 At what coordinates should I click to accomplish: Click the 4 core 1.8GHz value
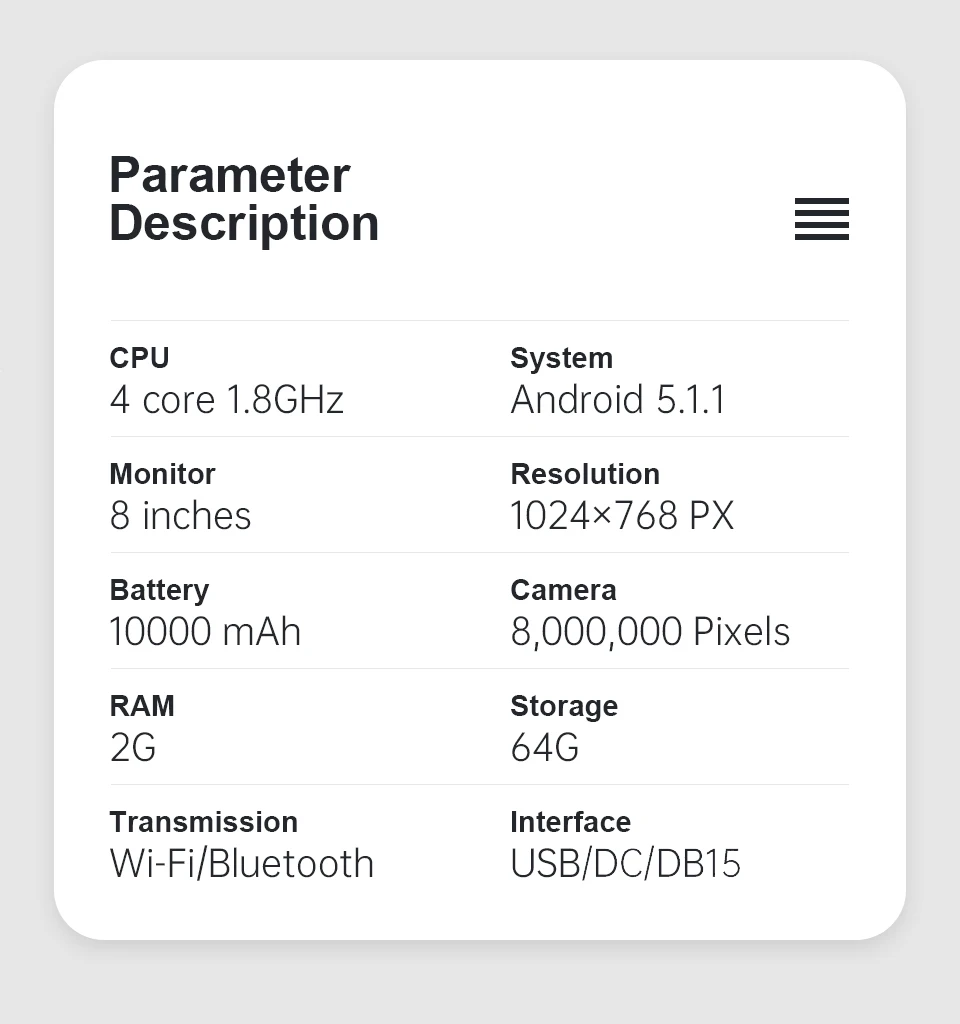(226, 400)
